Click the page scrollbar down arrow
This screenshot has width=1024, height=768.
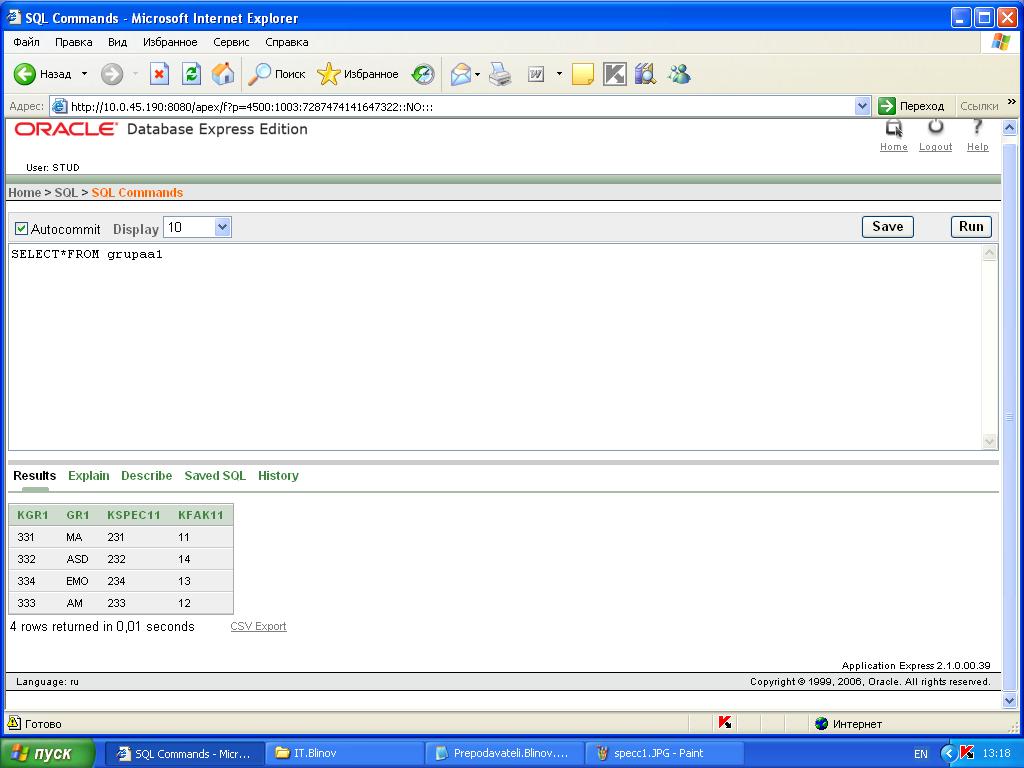pyautogui.click(x=1010, y=701)
